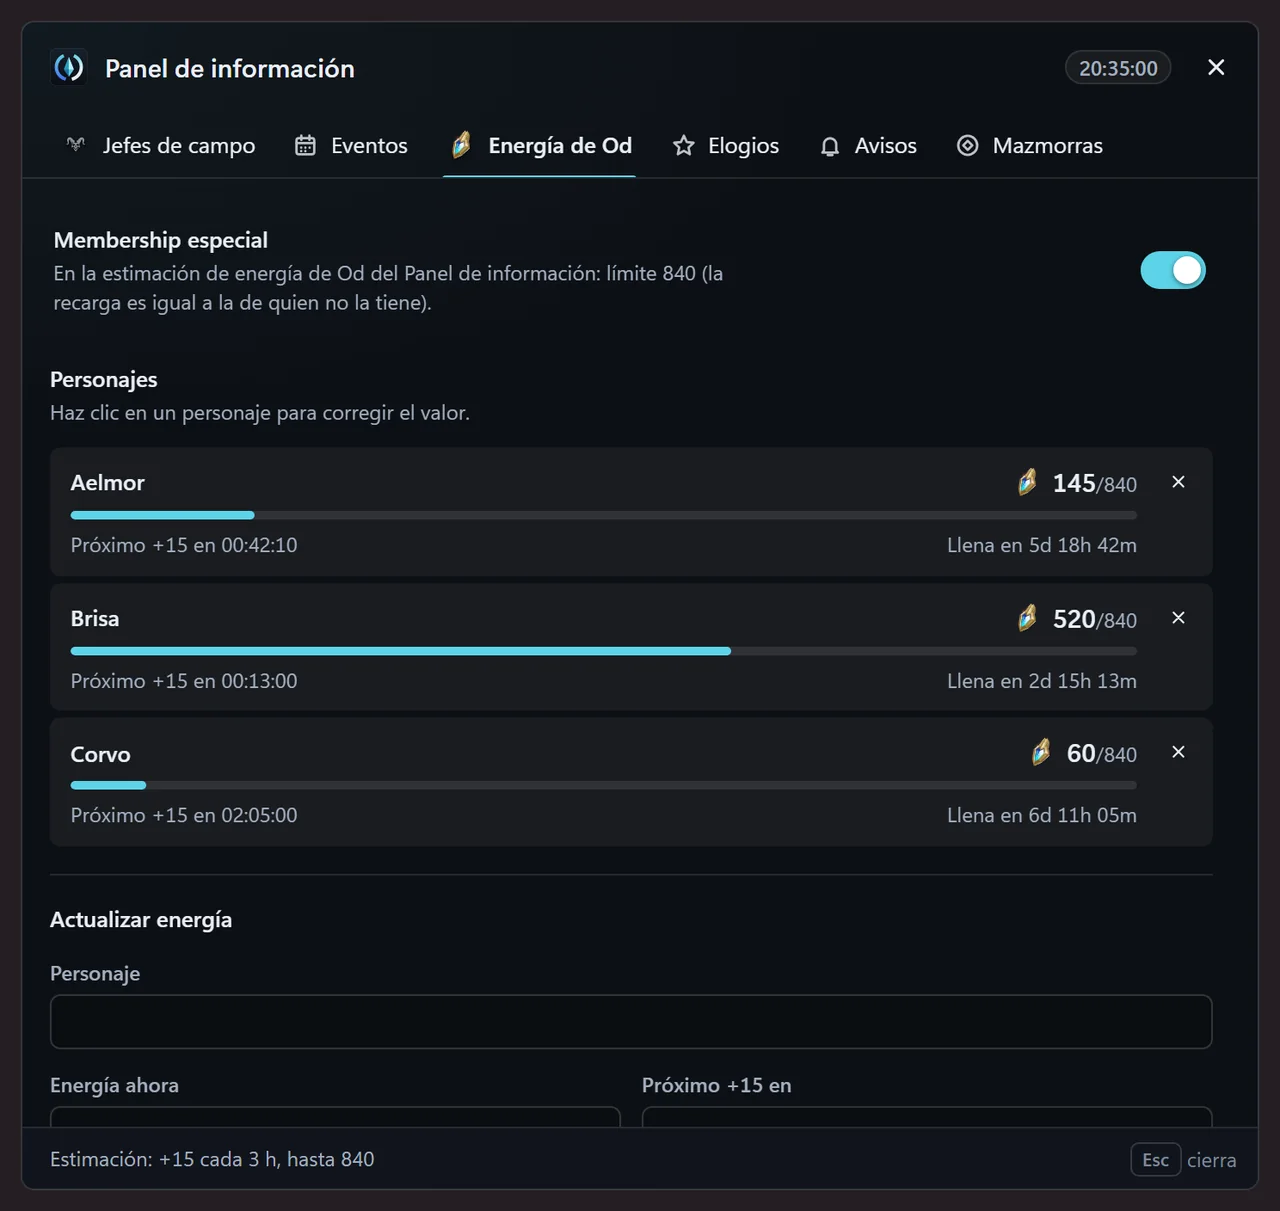
Task: Click the Elogios star icon
Action: click(x=684, y=146)
